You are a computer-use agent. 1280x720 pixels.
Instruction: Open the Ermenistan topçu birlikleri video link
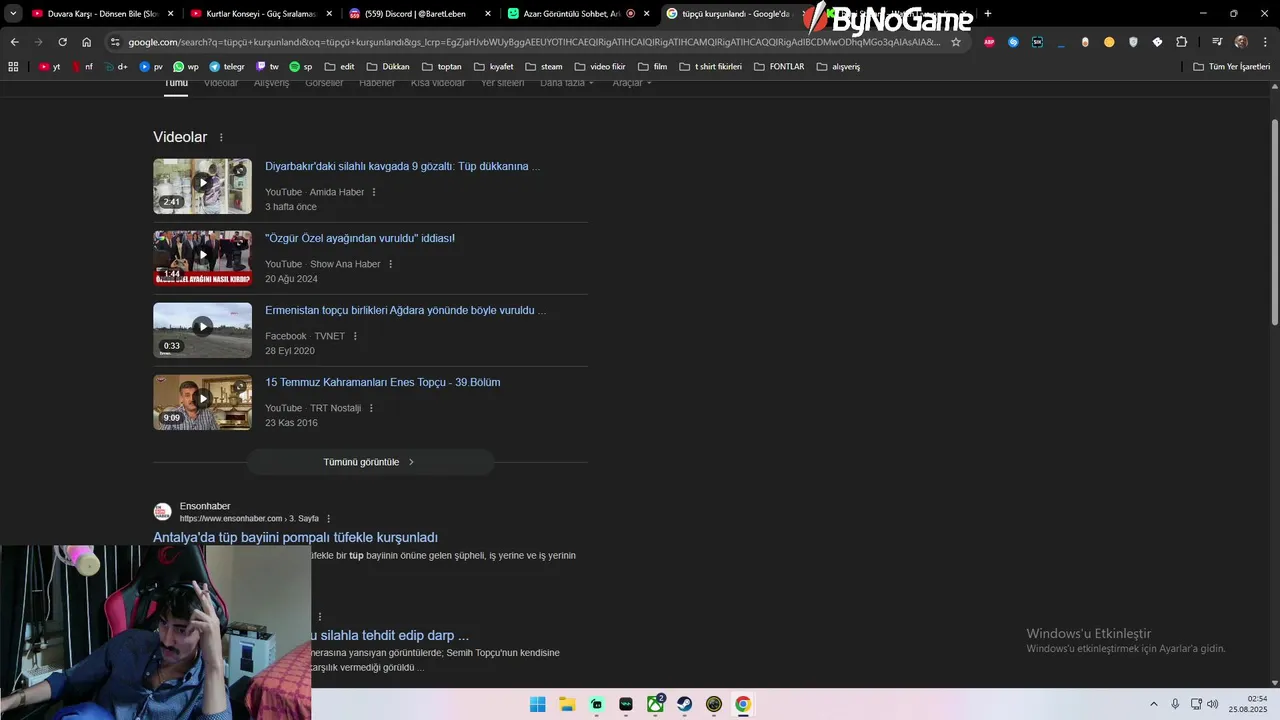click(x=405, y=311)
